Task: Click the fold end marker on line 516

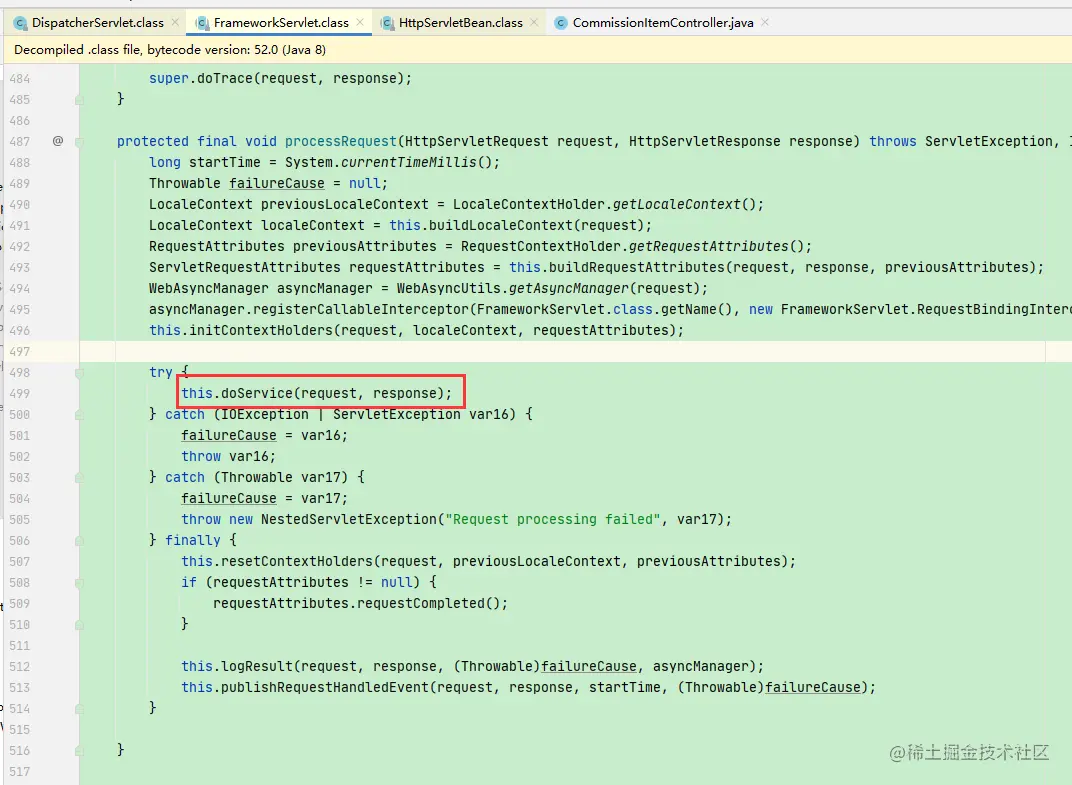Action: click(79, 751)
